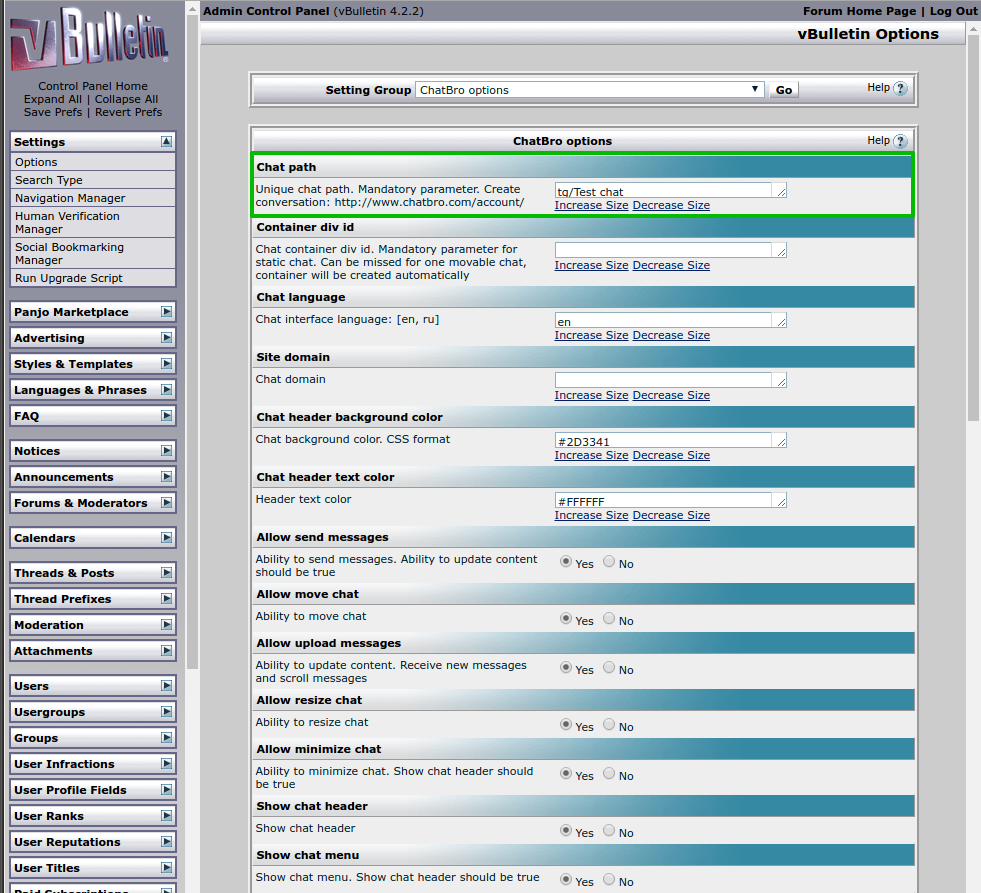The image size is (981, 893).
Task: Open the Setting Group dropdown
Action: 589,90
